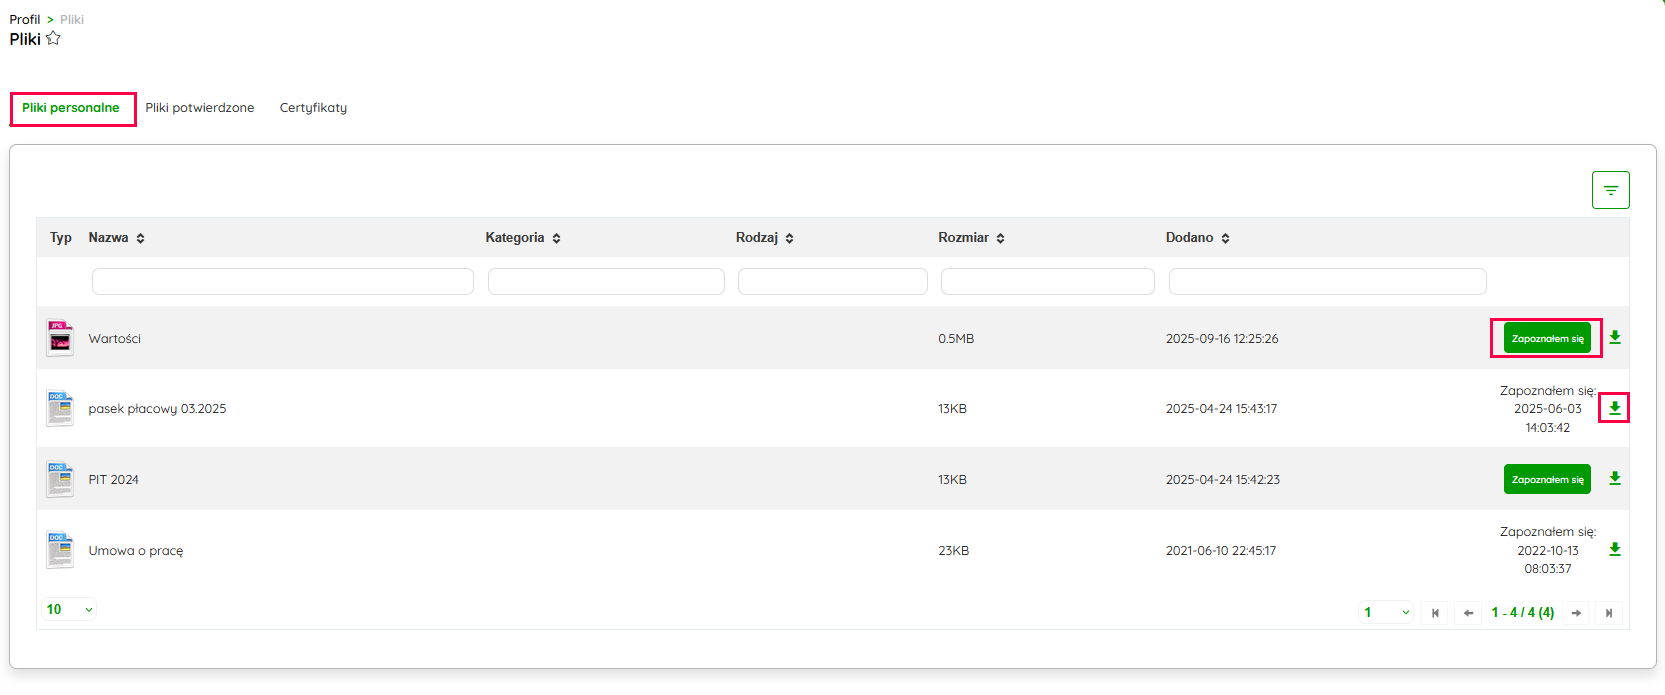The width and height of the screenshot is (1665, 695).
Task: Click the favorite star next to Pliki
Action: click(53, 38)
